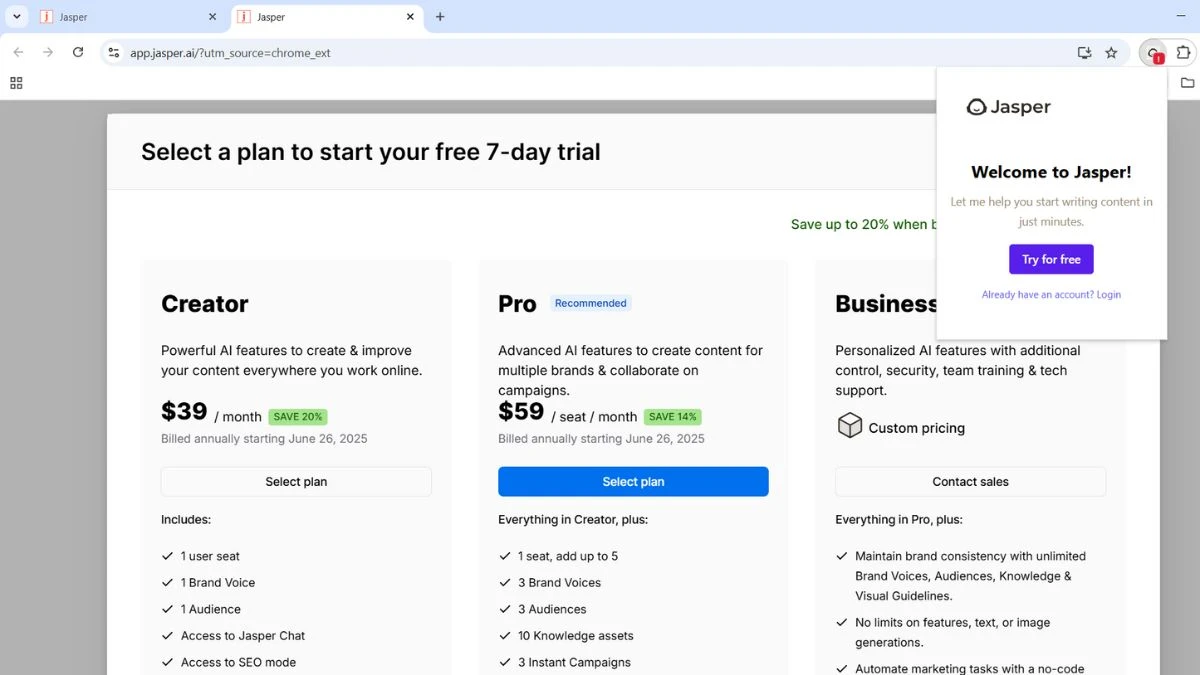1200x675 pixels.
Task: Click the Pro plan heading
Action: [517, 304]
